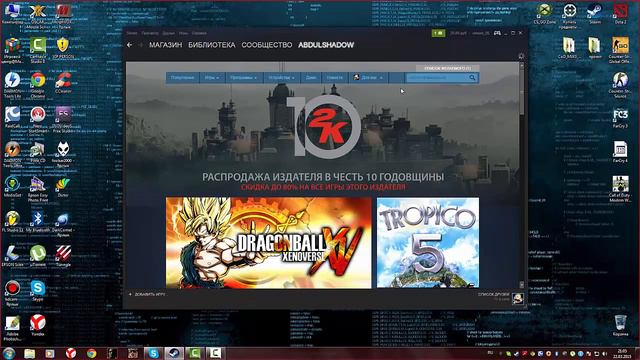
Task: Go back with the Steam back arrow
Action: [x=129, y=45]
